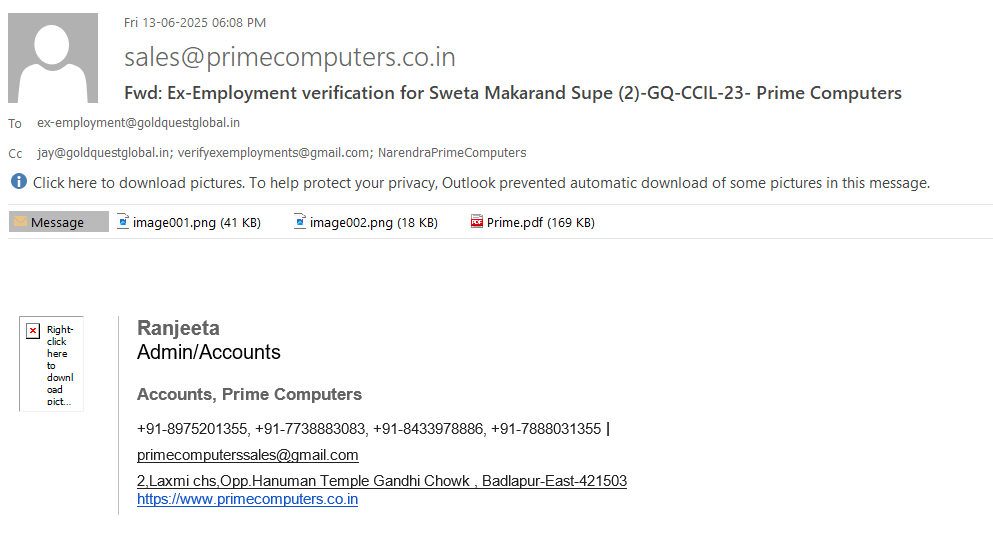This screenshot has height=542, width=993.
Task: Click phone number +91-8975201355 in signature
Action: (x=192, y=429)
